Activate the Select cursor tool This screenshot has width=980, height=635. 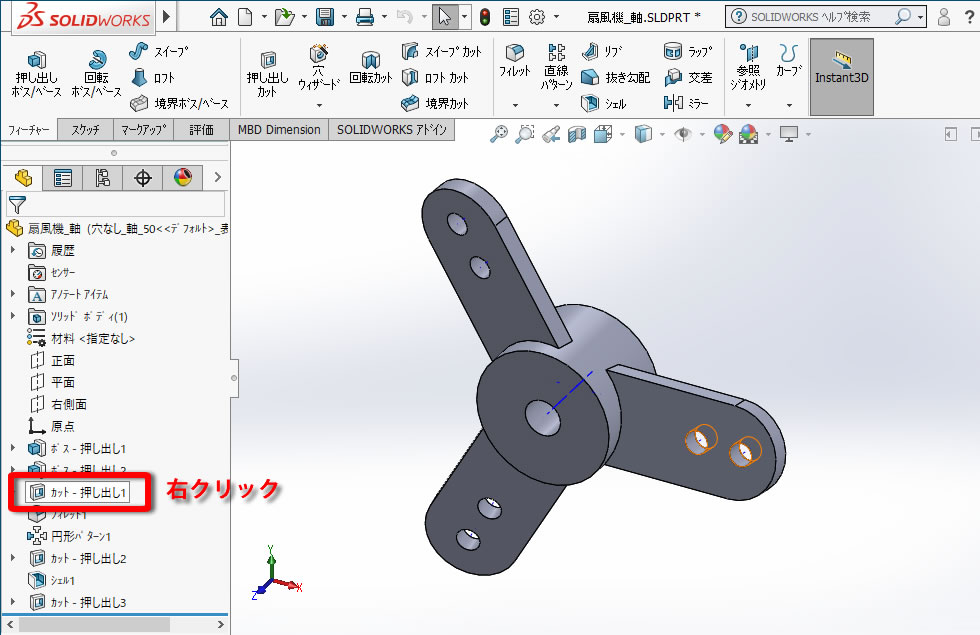click(444, 17)
